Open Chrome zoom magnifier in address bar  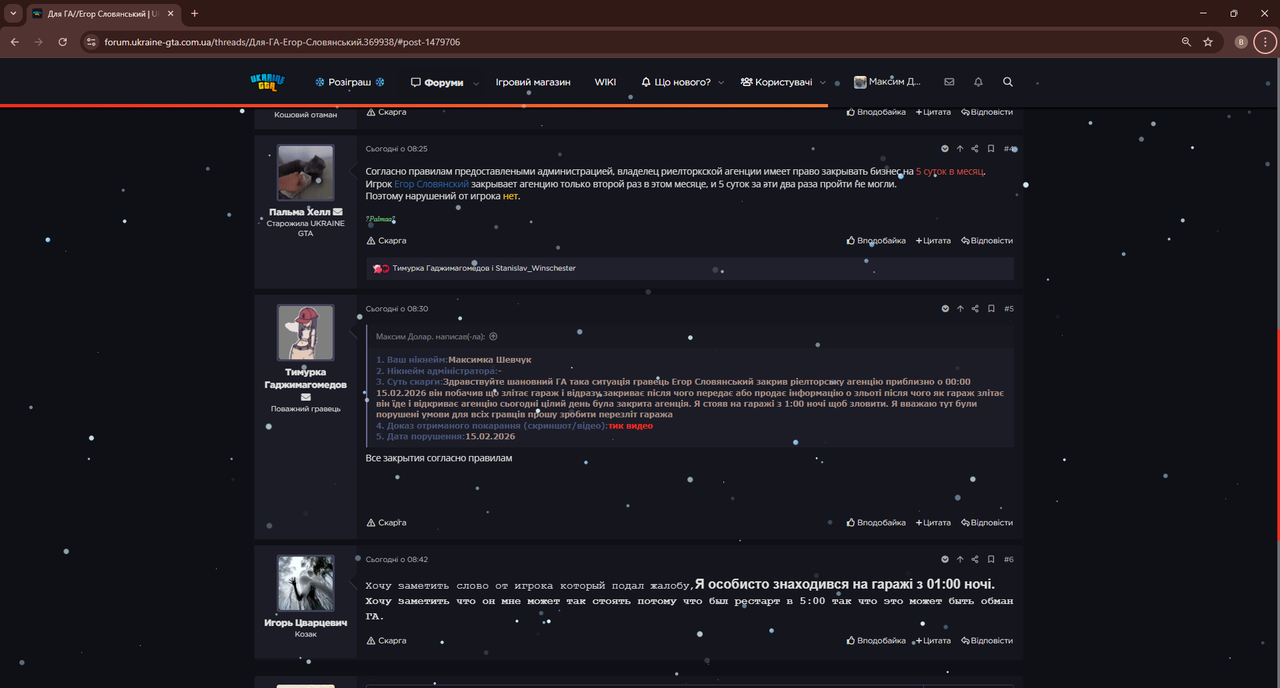tap(1186, 42)
